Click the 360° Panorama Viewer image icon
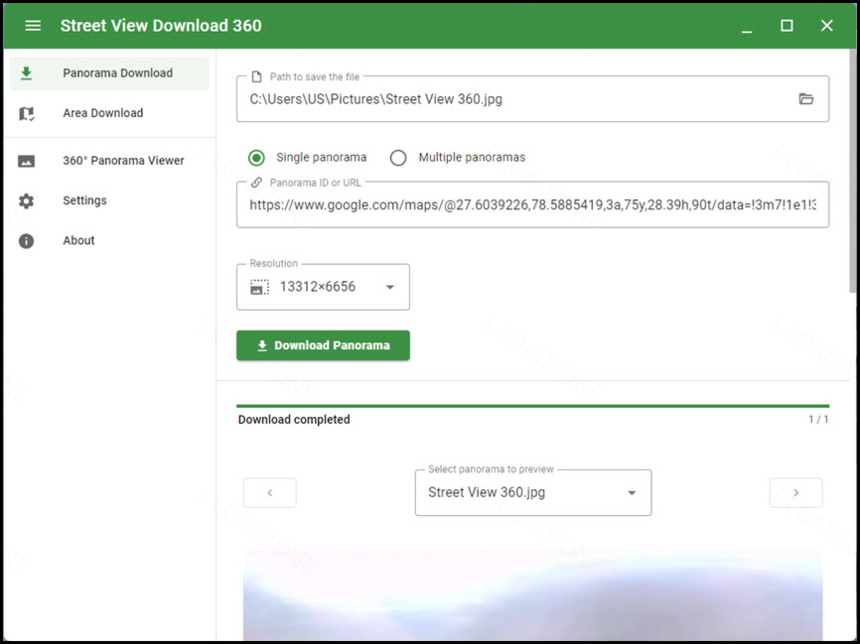The image size is (860, 644). point(26,161)
